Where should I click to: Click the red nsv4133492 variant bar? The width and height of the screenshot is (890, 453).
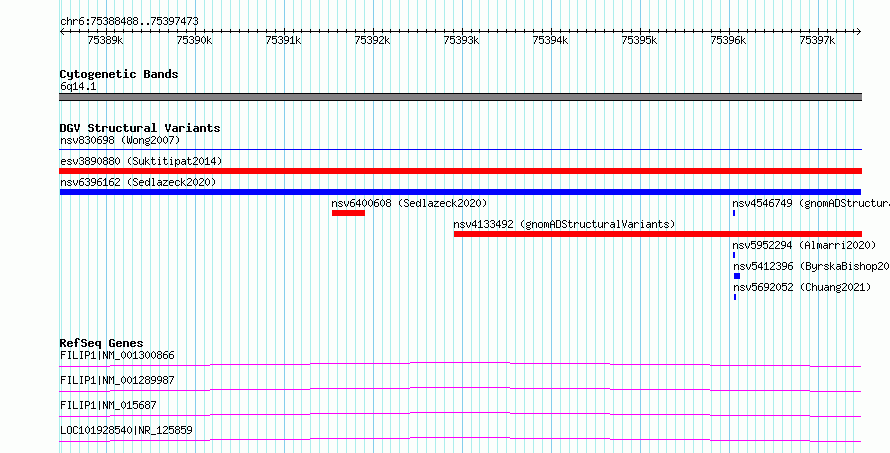(658, 234)
